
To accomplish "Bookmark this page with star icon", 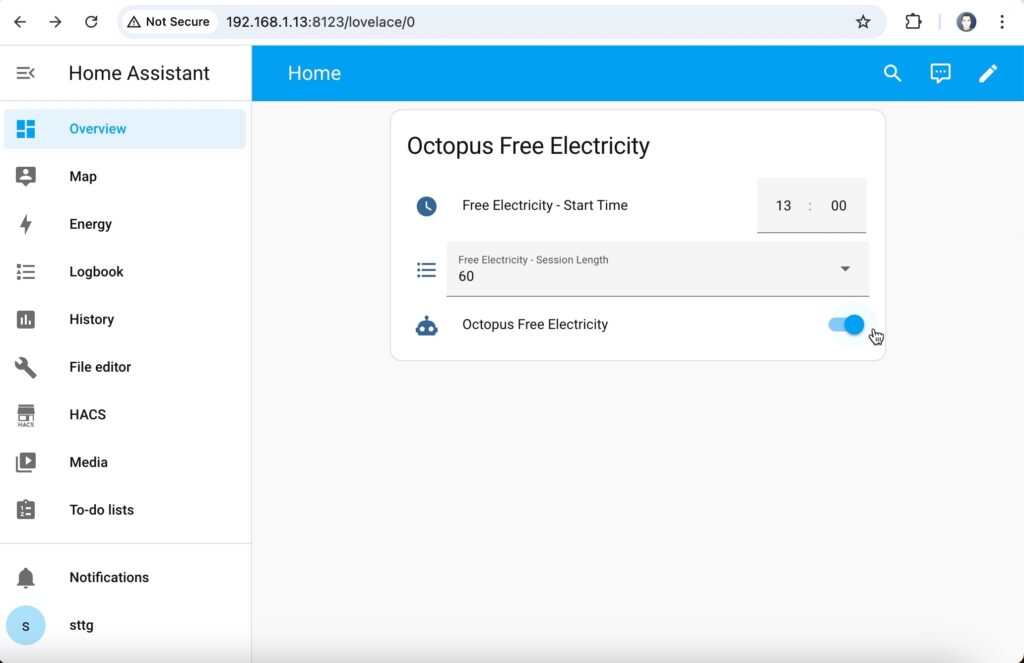I will click(863, 22).
